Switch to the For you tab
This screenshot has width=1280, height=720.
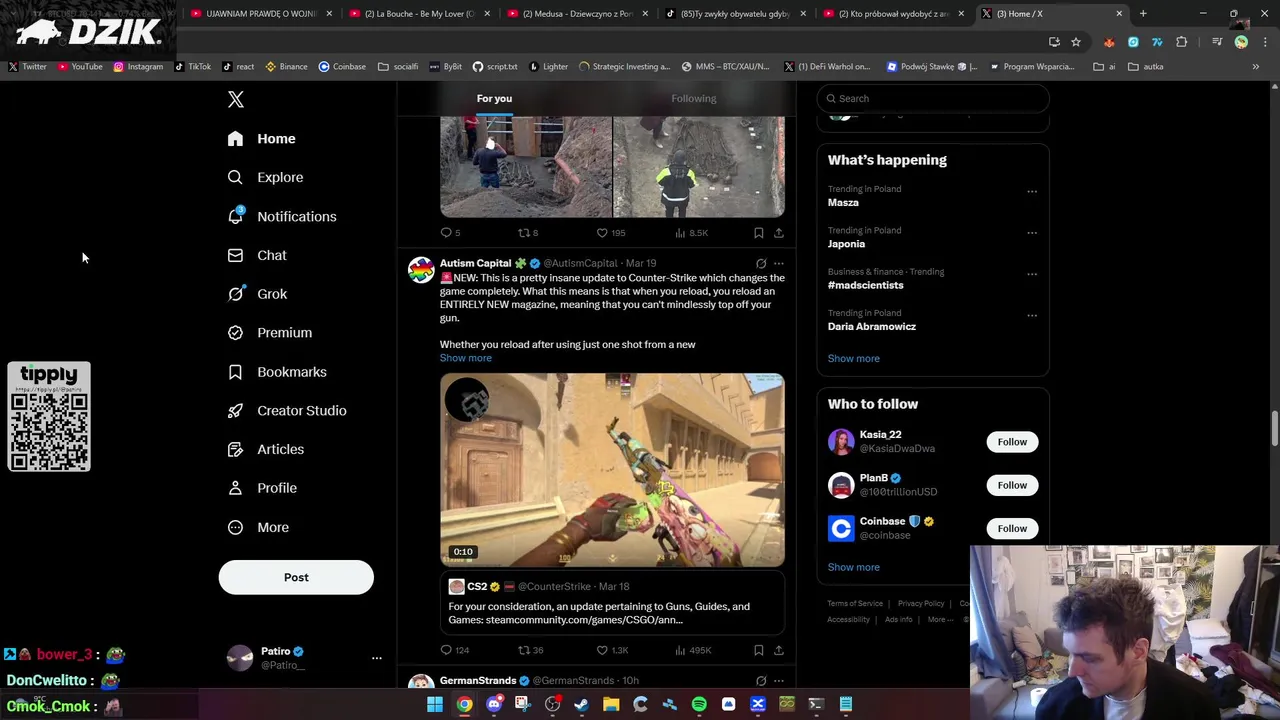point(494,98)
